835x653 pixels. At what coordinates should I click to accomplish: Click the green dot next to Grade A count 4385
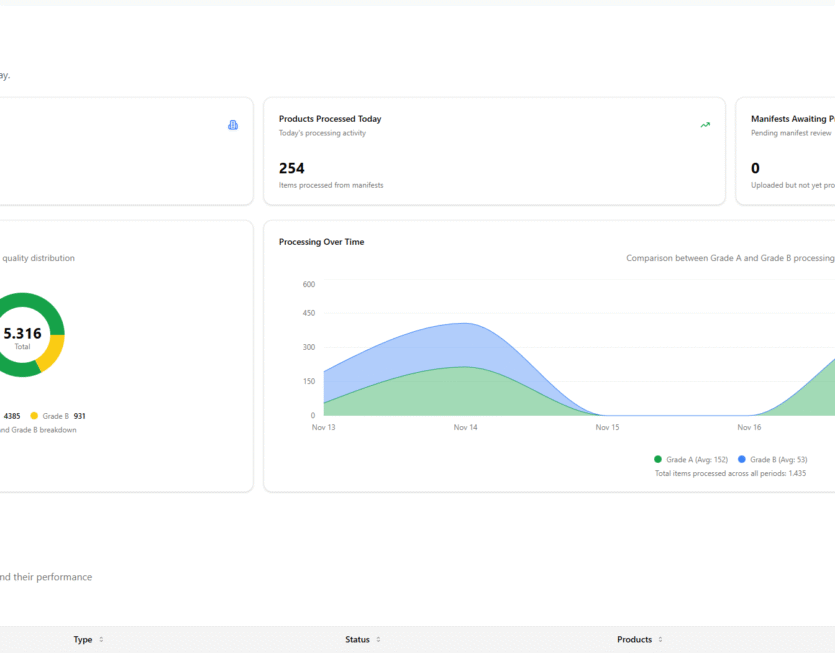[0, 416]
